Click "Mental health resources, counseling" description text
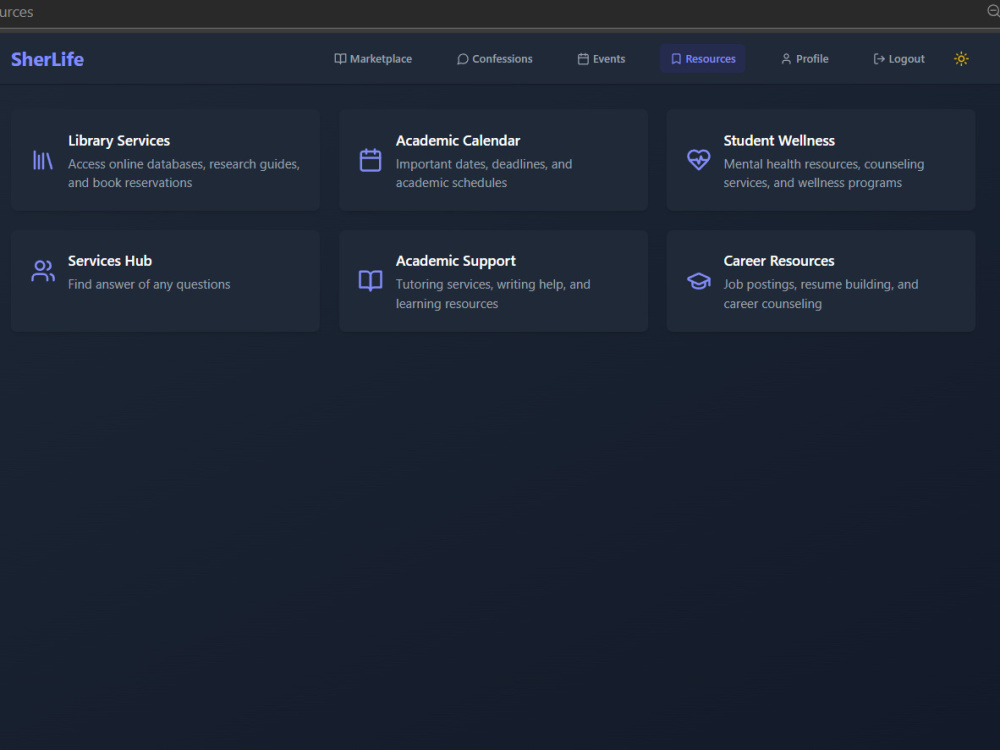The width and height of the screenshot is (1000, 750). pyautogui.click(x=823, y=164)
